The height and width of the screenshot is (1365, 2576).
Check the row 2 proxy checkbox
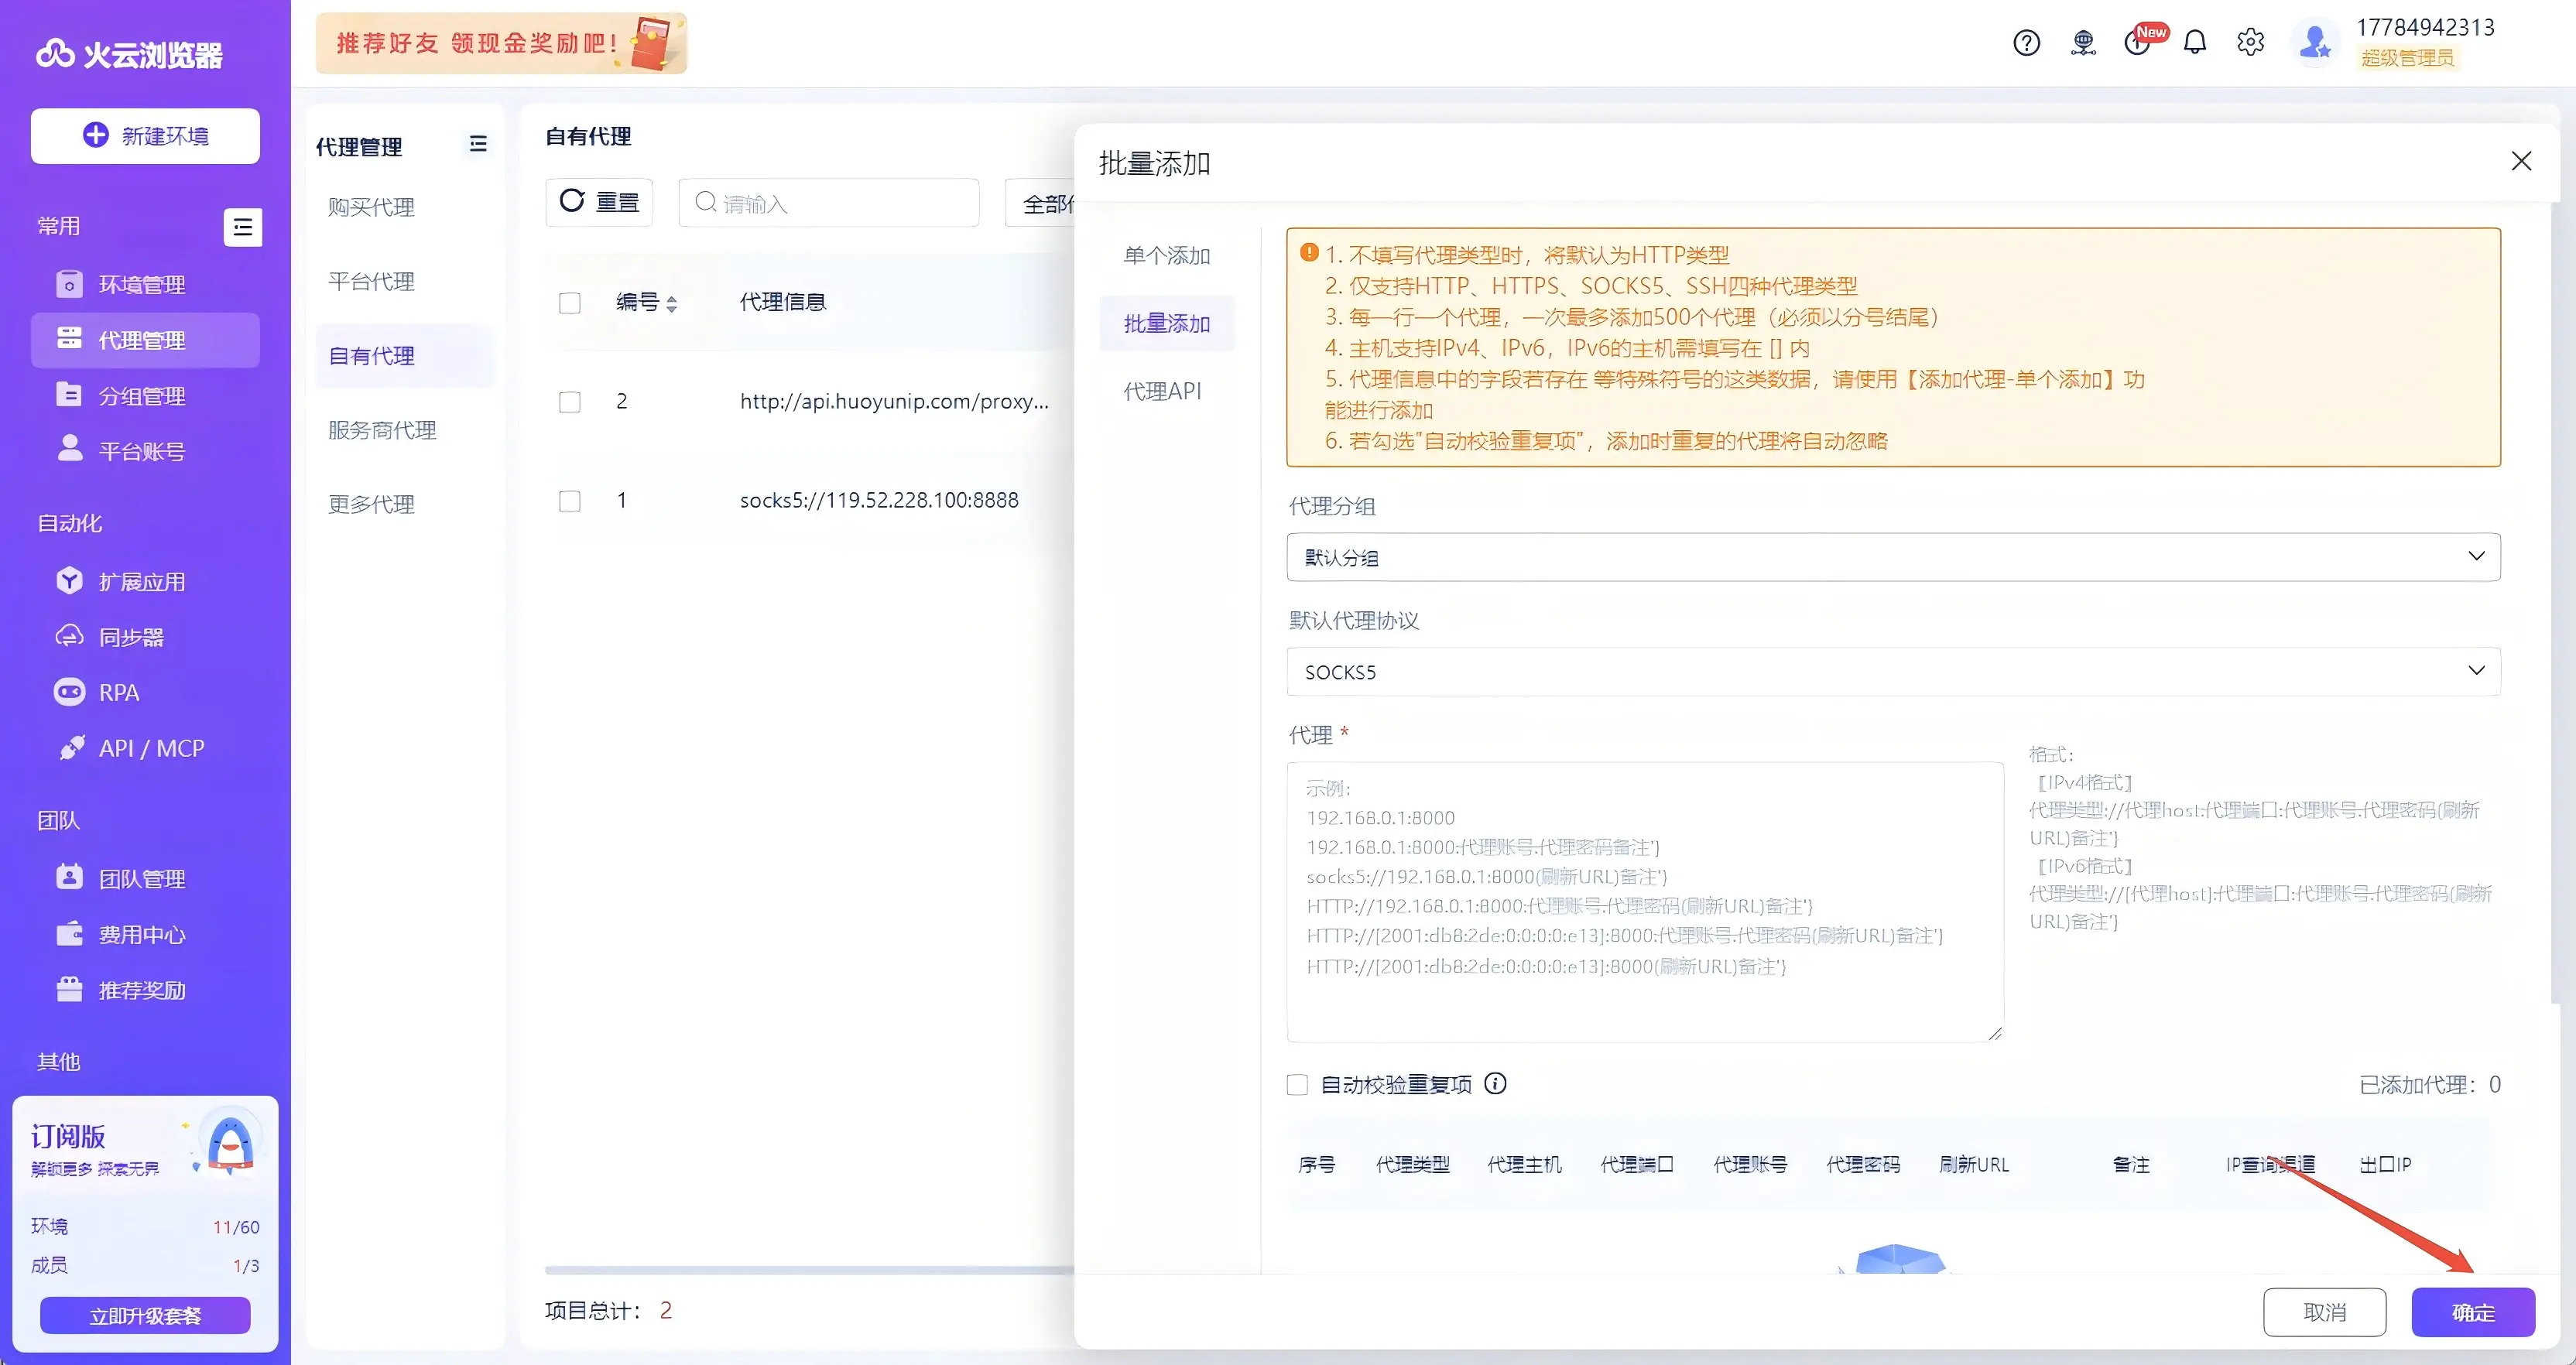click(569, 402)
